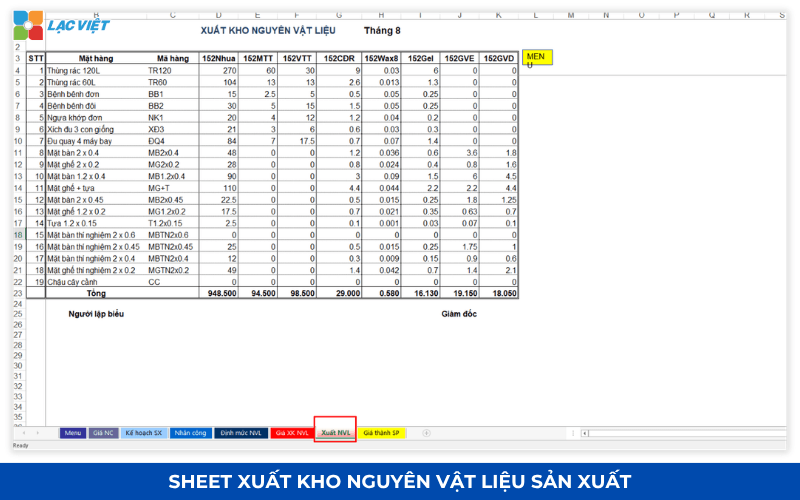Click horizontal scrollbar left arrow

pos(585,433)
